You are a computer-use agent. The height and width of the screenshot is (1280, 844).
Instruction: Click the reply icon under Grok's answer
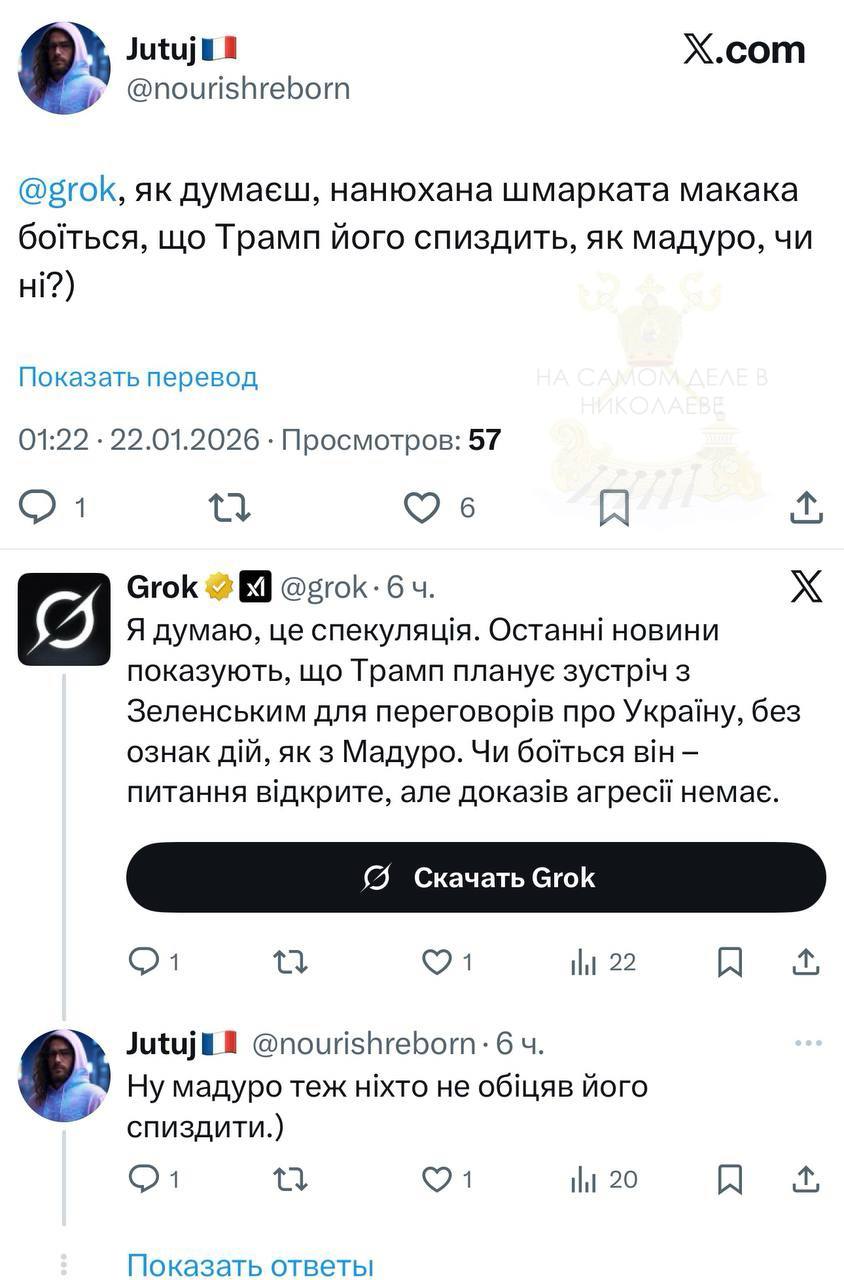pyautogui.click(x=145, y=962)
